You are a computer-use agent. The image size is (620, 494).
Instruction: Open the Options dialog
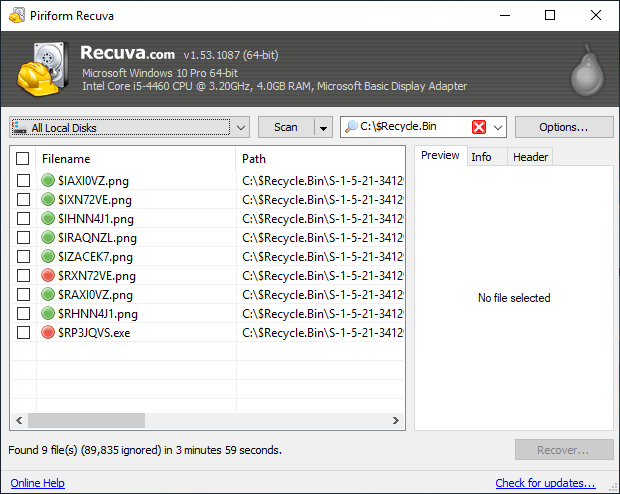pyautogui.click(x=564, y=127)
